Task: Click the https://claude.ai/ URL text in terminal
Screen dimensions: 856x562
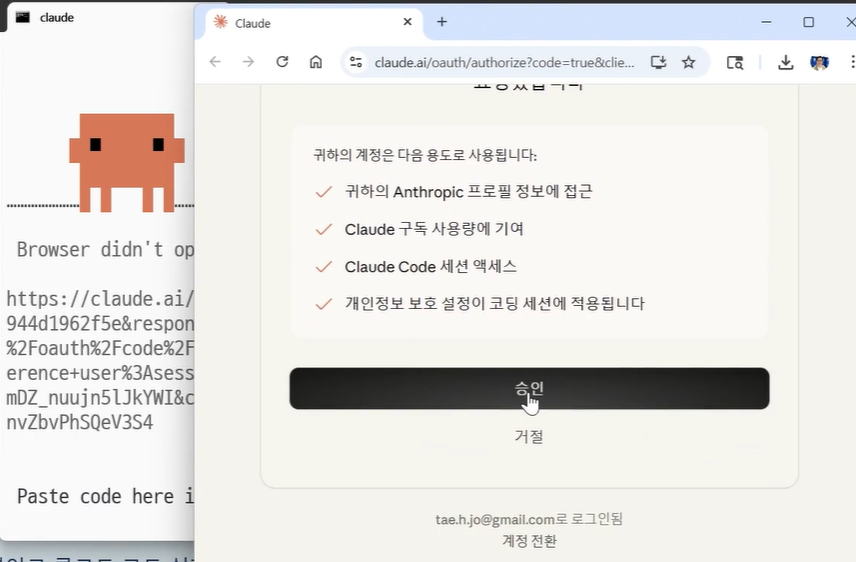Action: (x=100, y=299)
